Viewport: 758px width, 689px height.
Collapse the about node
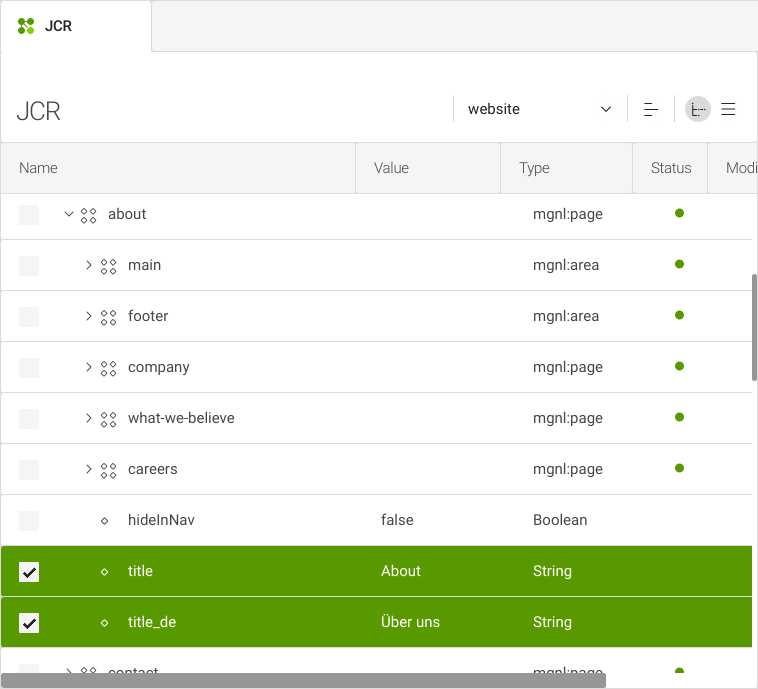click(69, 214)
